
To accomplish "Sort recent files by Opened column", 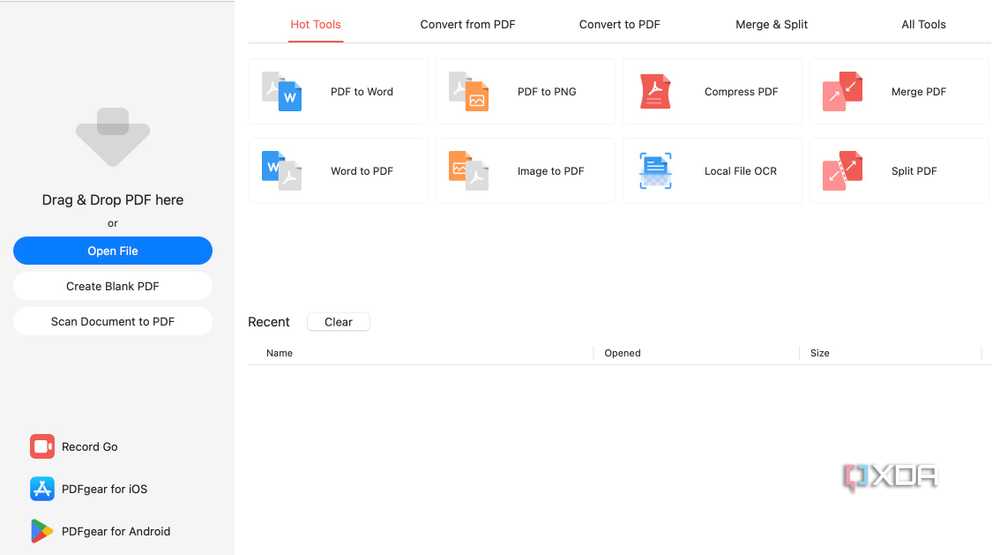I will (622, 353).
